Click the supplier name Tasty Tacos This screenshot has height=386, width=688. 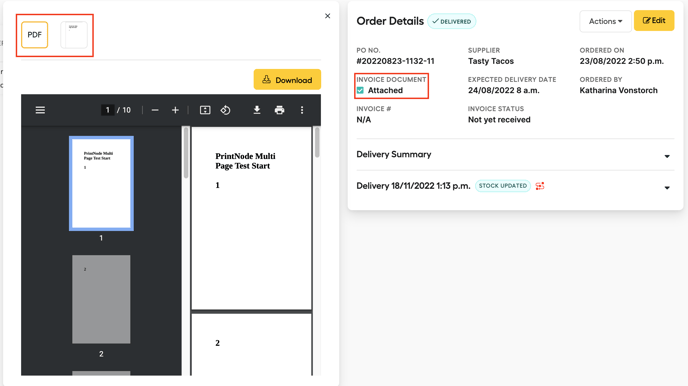[x=491, y=61]
